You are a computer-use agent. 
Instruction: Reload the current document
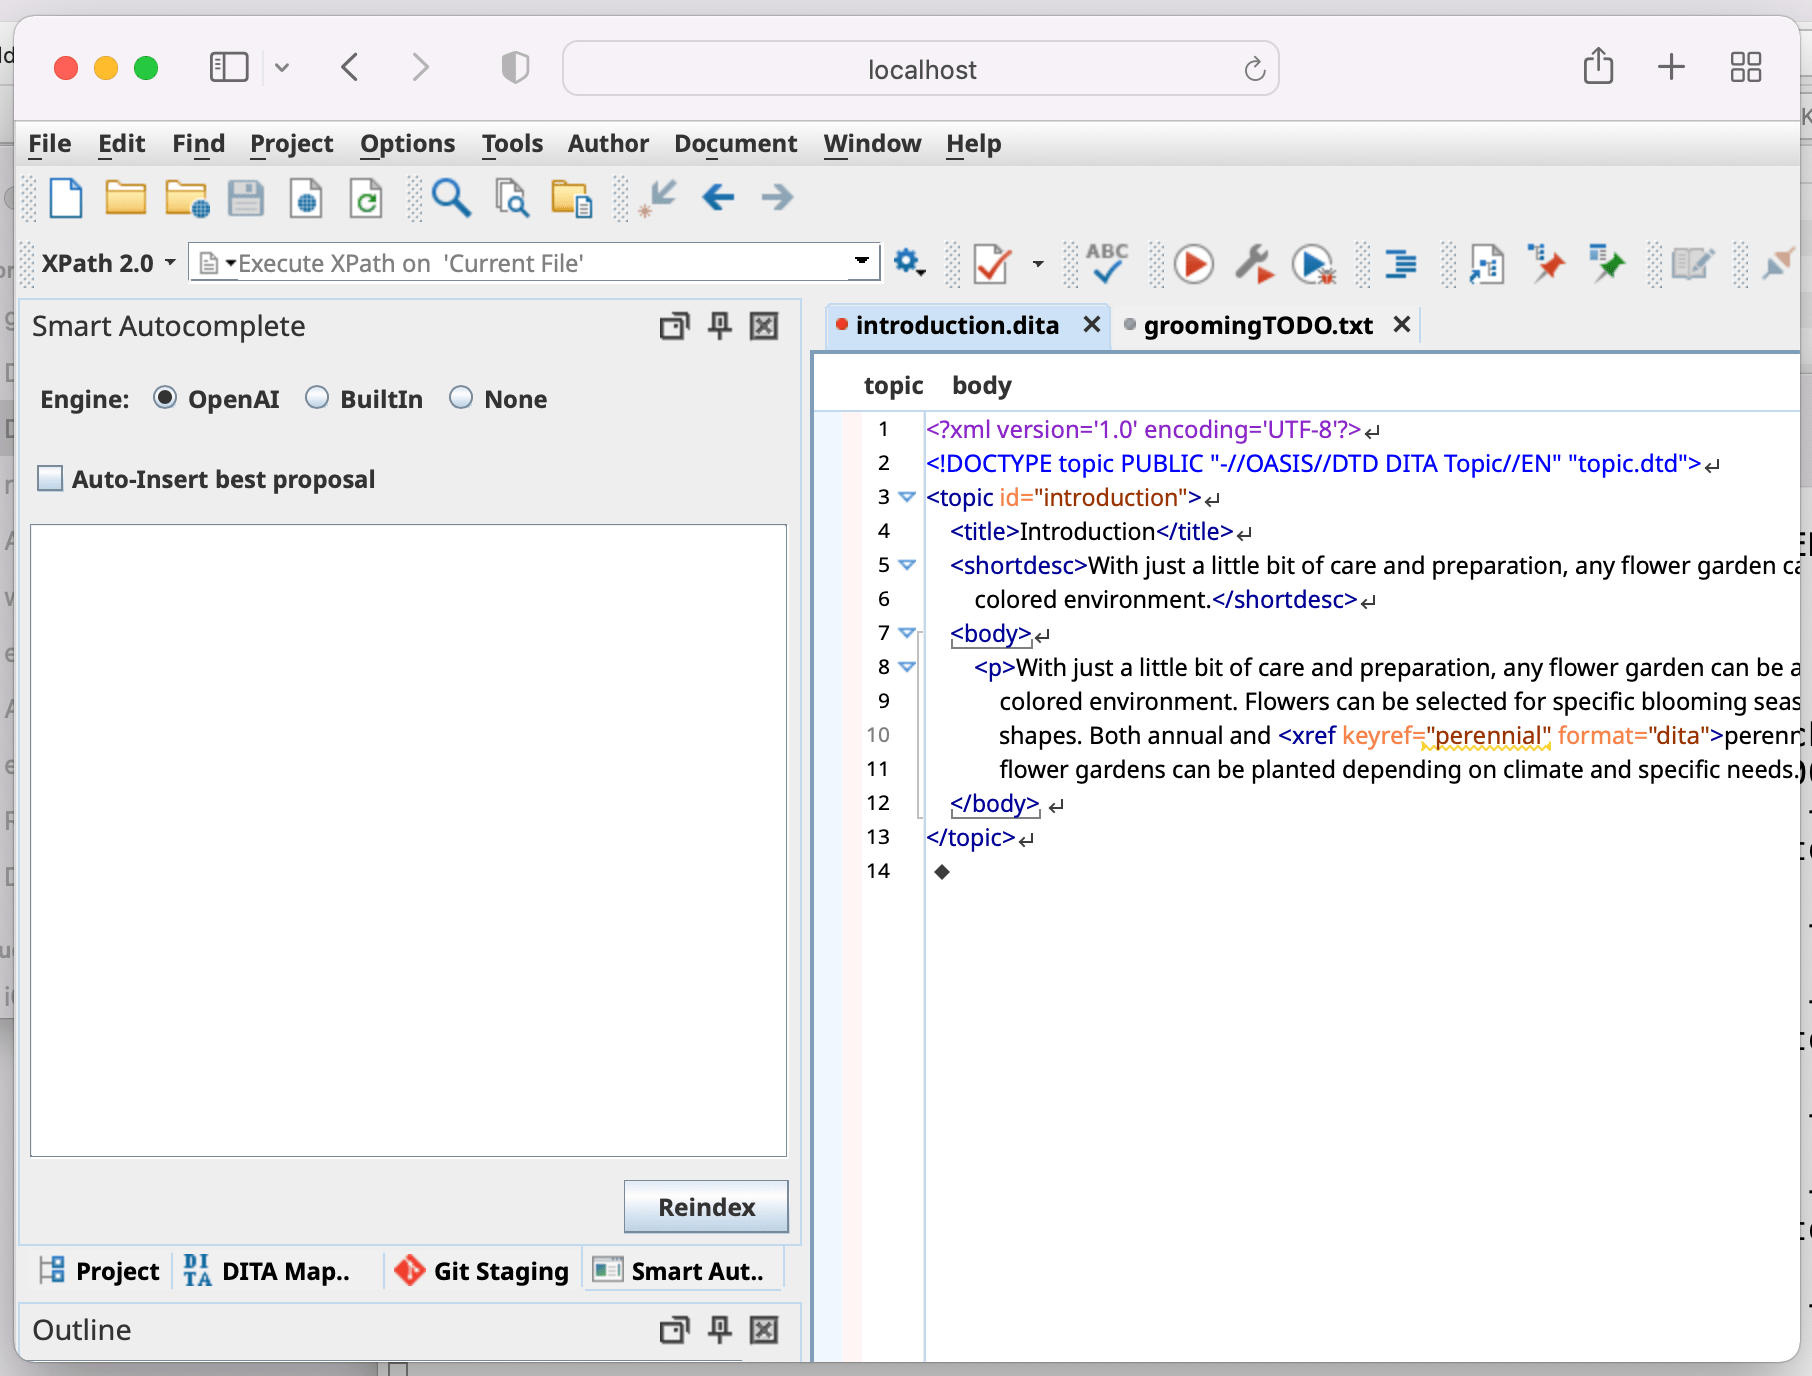click(x=366, y=198)
